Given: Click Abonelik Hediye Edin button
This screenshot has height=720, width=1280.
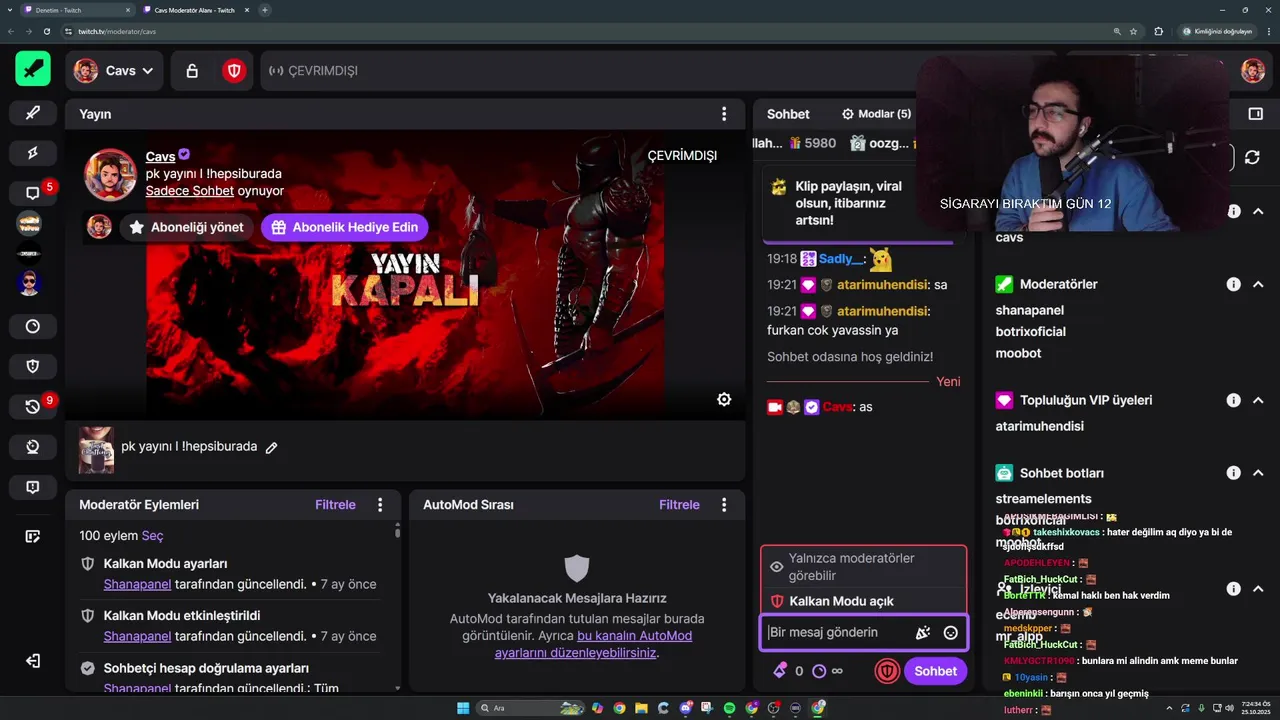Looking at the screenshot, I should [x=345, y=227].
